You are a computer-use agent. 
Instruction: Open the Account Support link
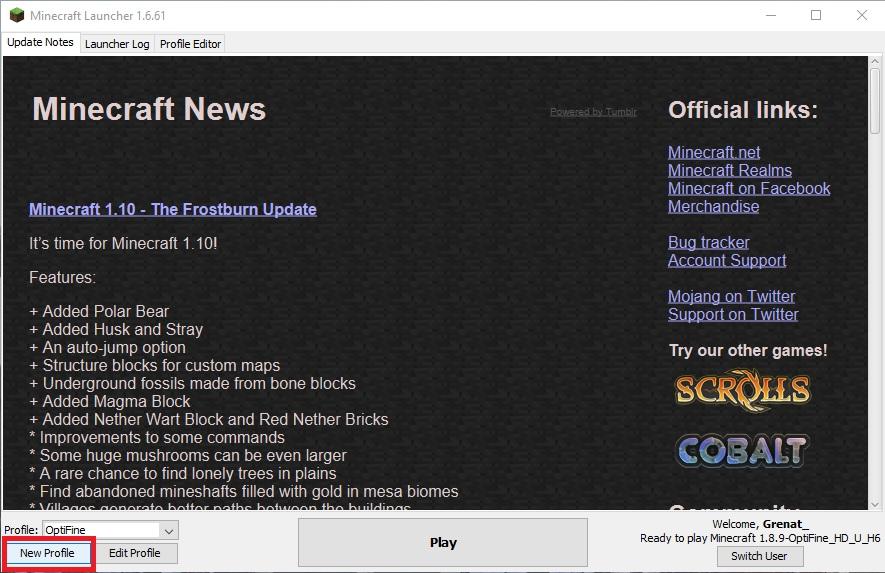pos(727,261)
